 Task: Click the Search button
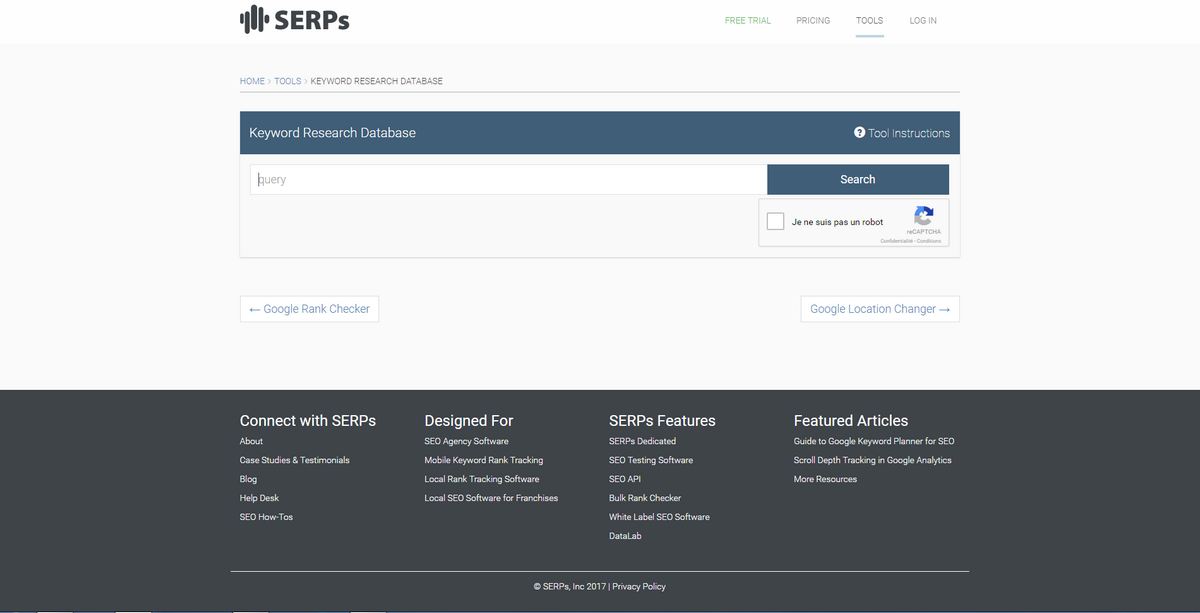pyautogui.click(x=858, y=180)
